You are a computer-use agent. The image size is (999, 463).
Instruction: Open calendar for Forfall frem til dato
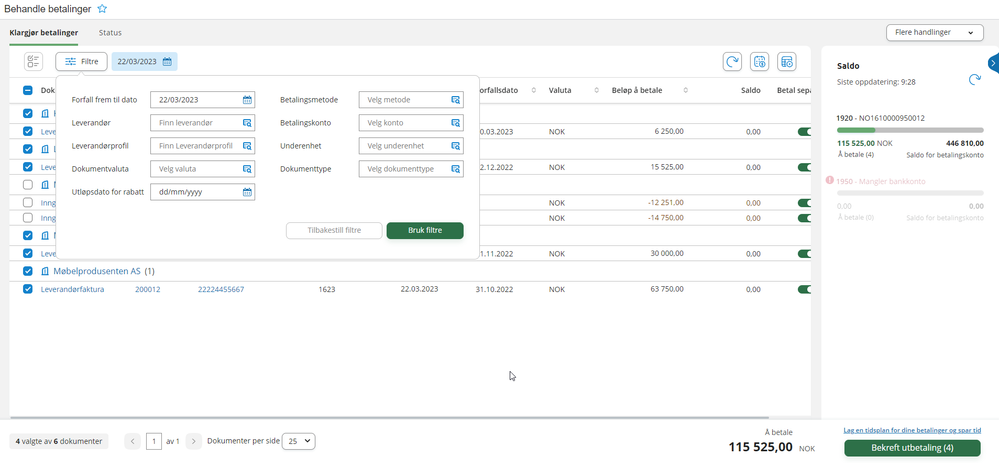[247, 100]
